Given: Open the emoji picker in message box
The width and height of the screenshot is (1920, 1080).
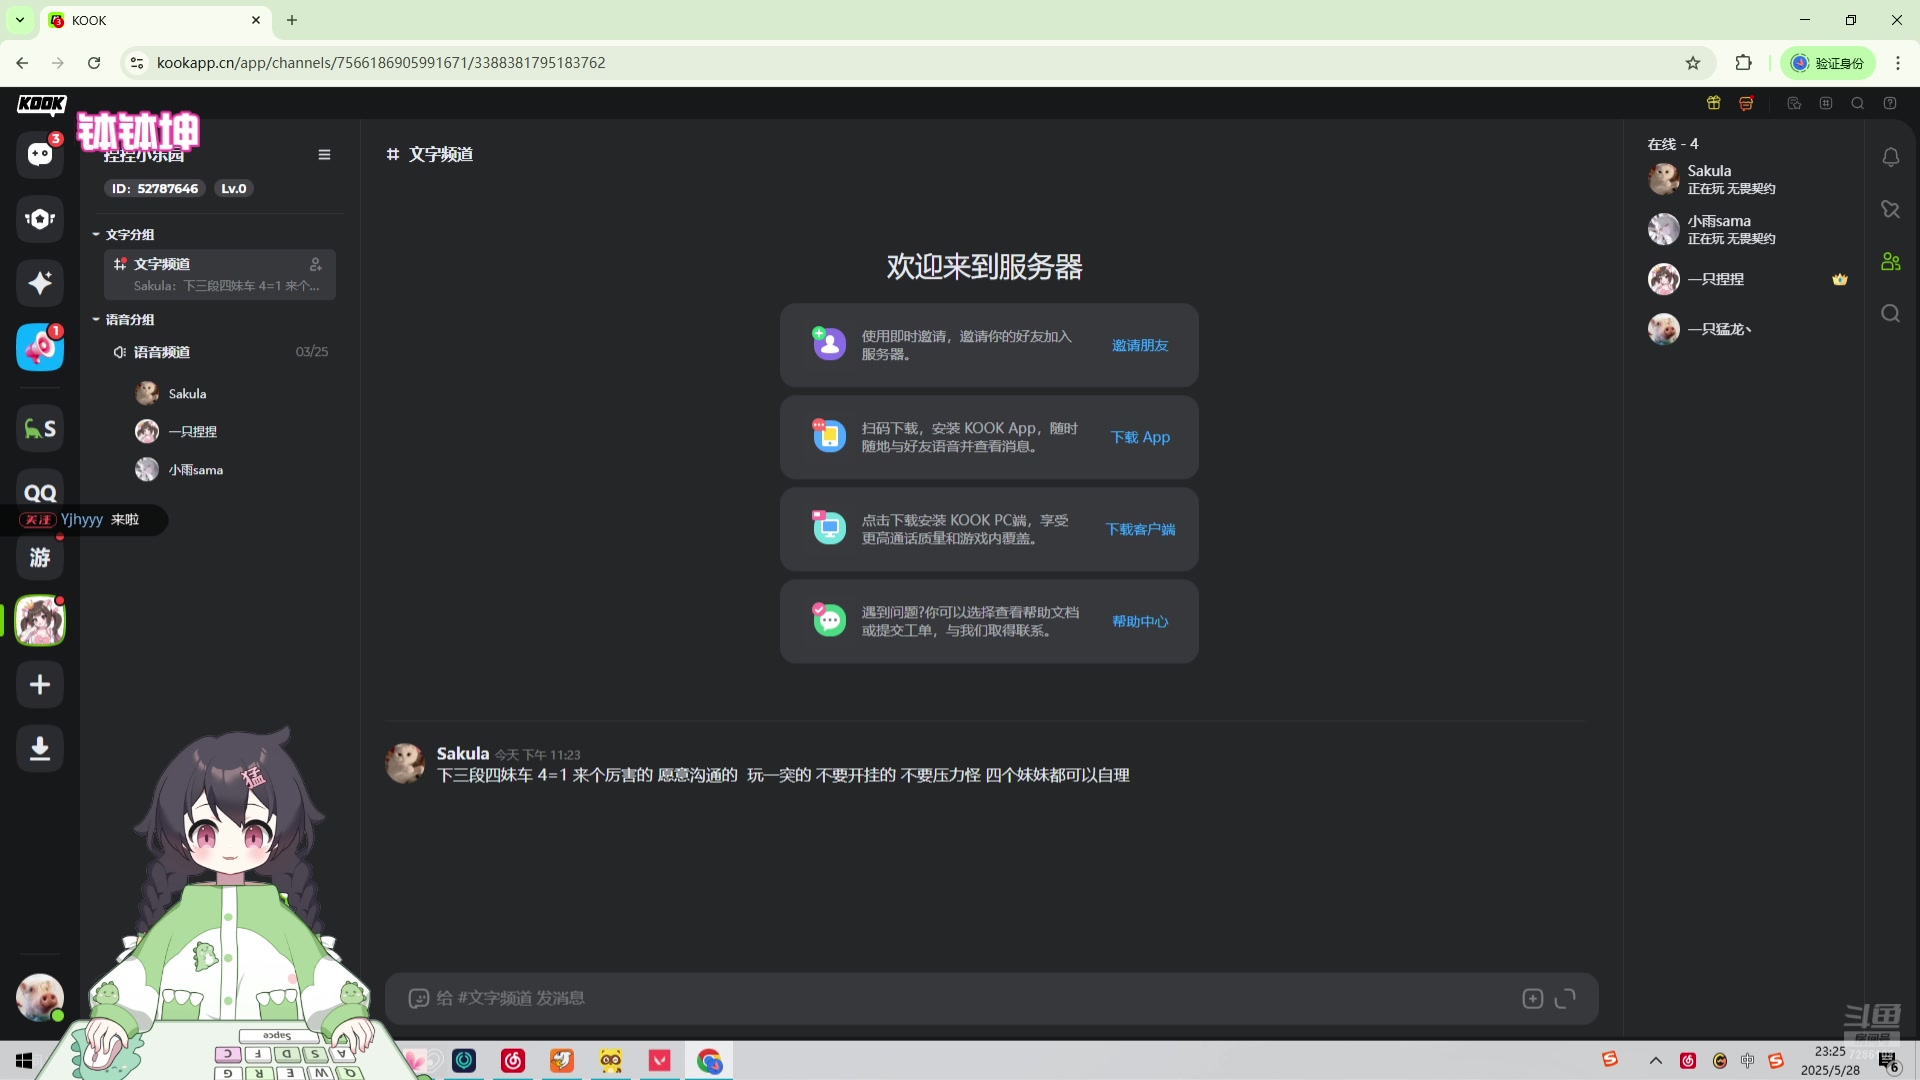Looking at the screenshot, I should coord(419,998).
